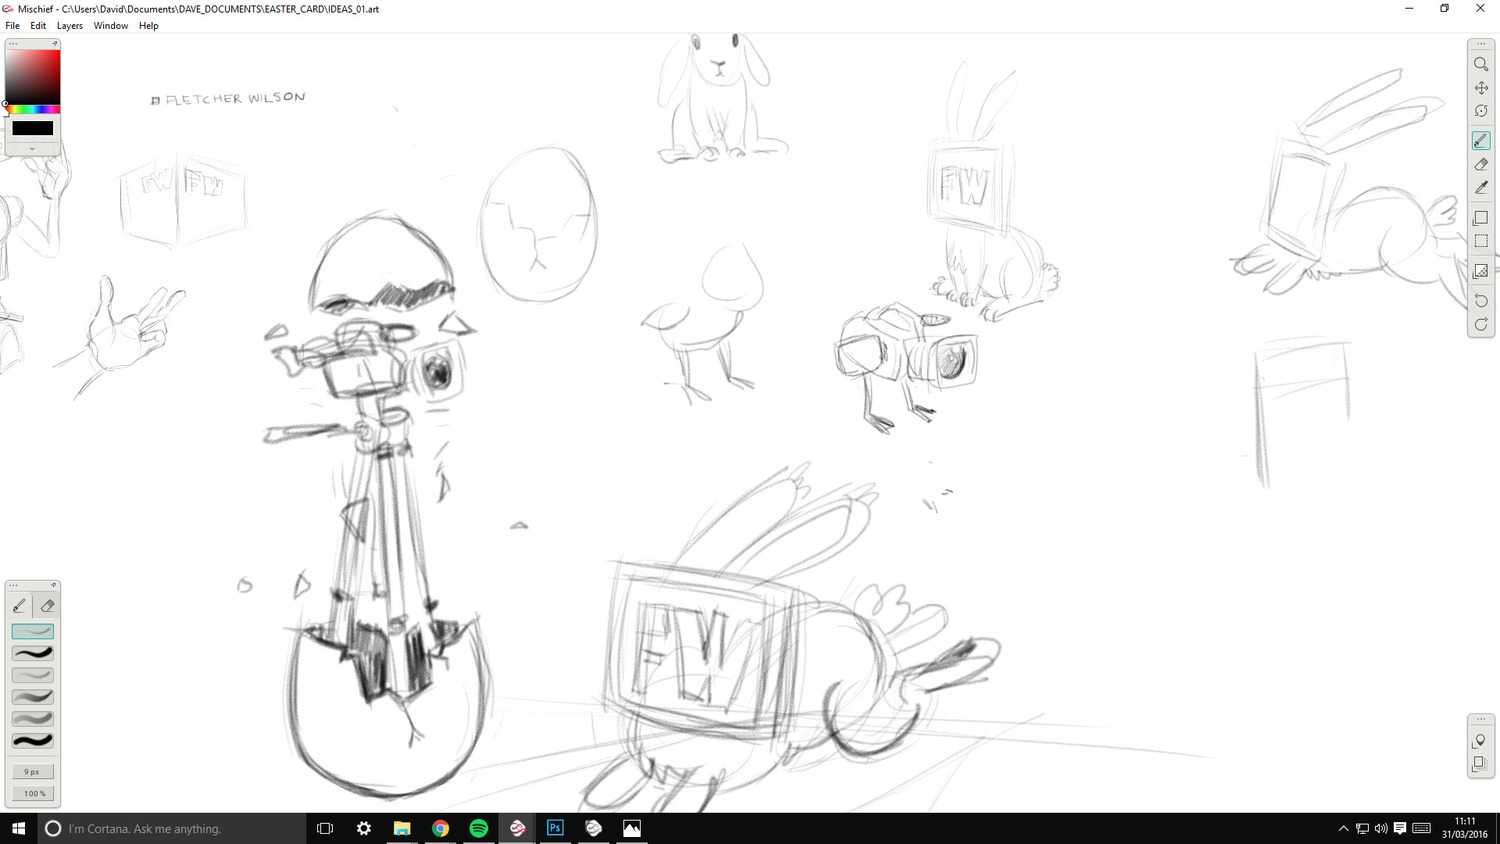This screenshot has height=844, width=1500.
Task: Redo using the redo arrow icon
Action: (x=1481, y=324)
